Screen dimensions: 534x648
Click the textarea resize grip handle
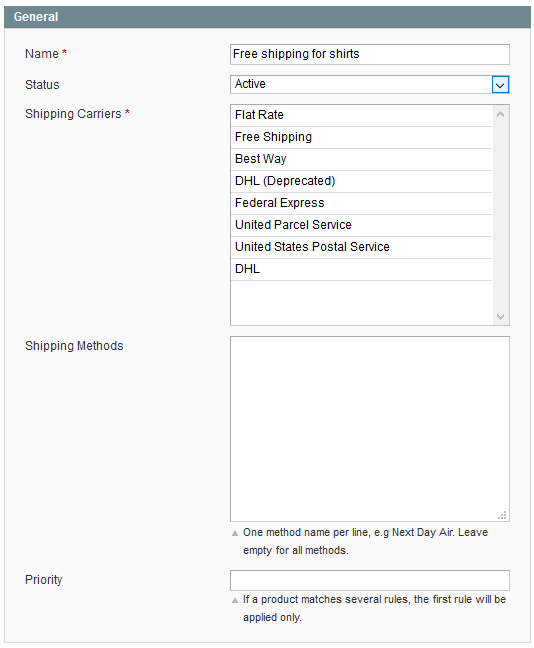503,515
